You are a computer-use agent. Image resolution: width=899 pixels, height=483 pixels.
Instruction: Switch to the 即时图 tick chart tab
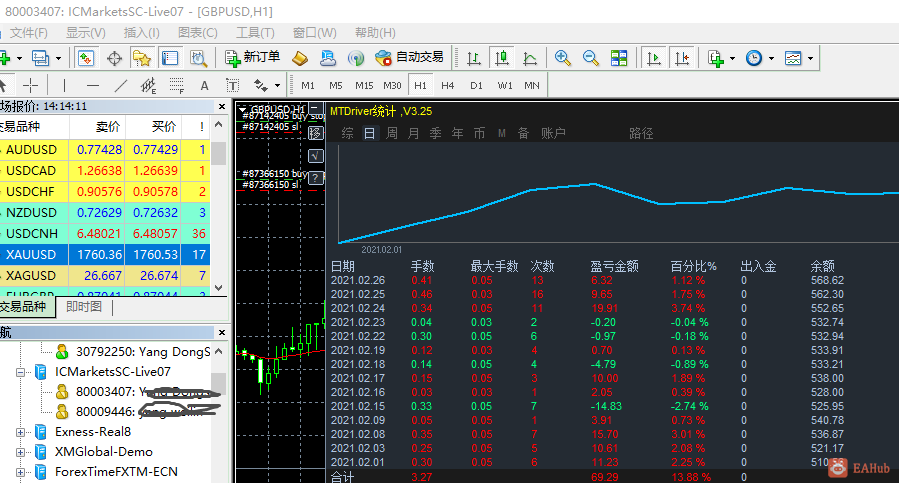[x=84, y=306]
